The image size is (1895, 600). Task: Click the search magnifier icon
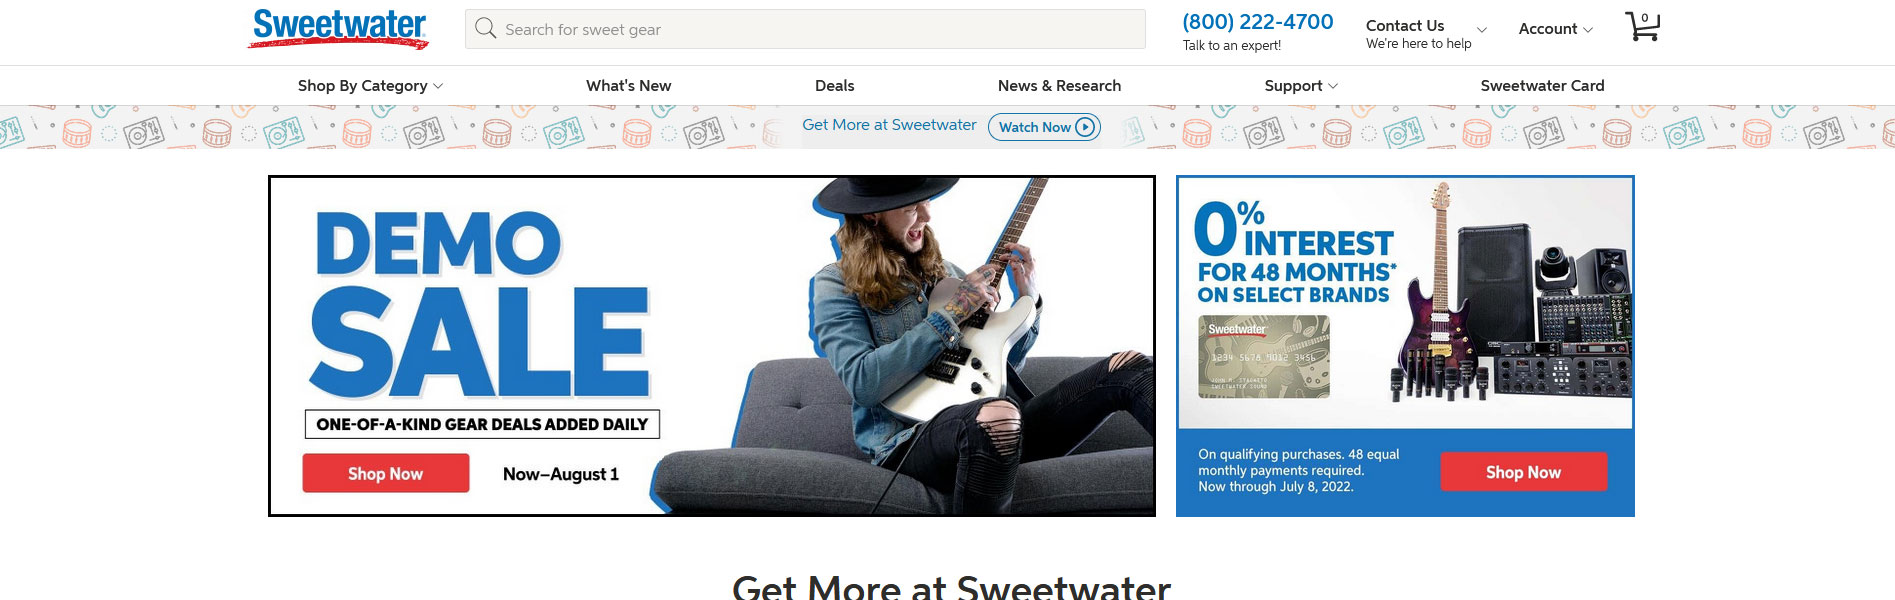tap(486, 28)
